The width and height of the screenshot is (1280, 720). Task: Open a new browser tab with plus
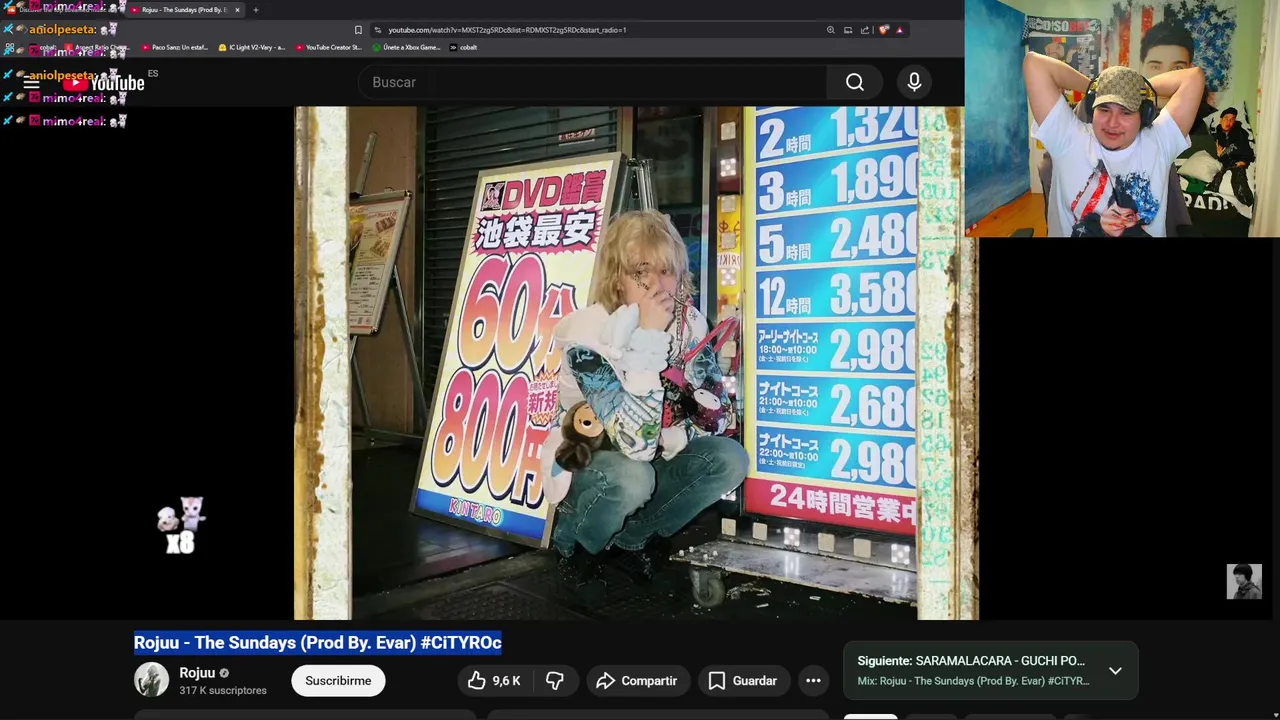pyautogui.click(x=256, y=10)
